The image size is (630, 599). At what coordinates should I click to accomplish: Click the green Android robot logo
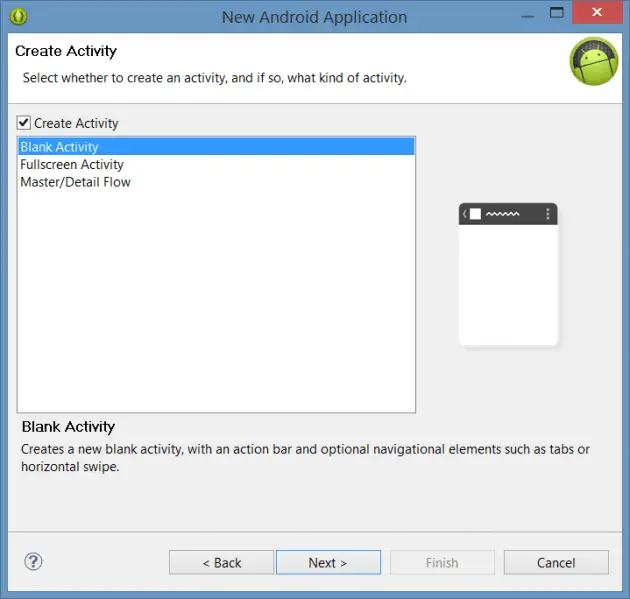coord(594,62)
